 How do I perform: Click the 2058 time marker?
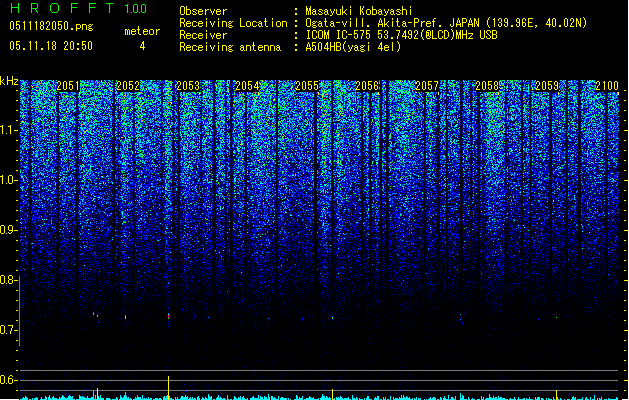click(487, 86)
